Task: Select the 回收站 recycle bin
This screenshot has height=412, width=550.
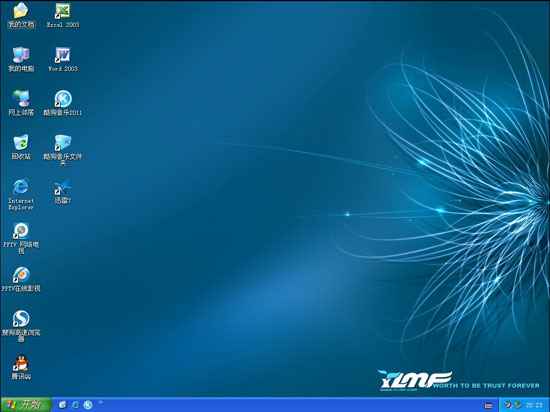Action: 21,147
